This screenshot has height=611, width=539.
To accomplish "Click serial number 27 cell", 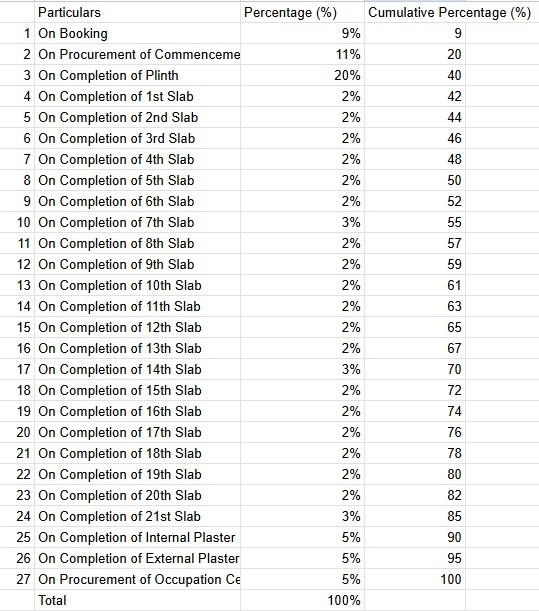I will click(17, 579).
